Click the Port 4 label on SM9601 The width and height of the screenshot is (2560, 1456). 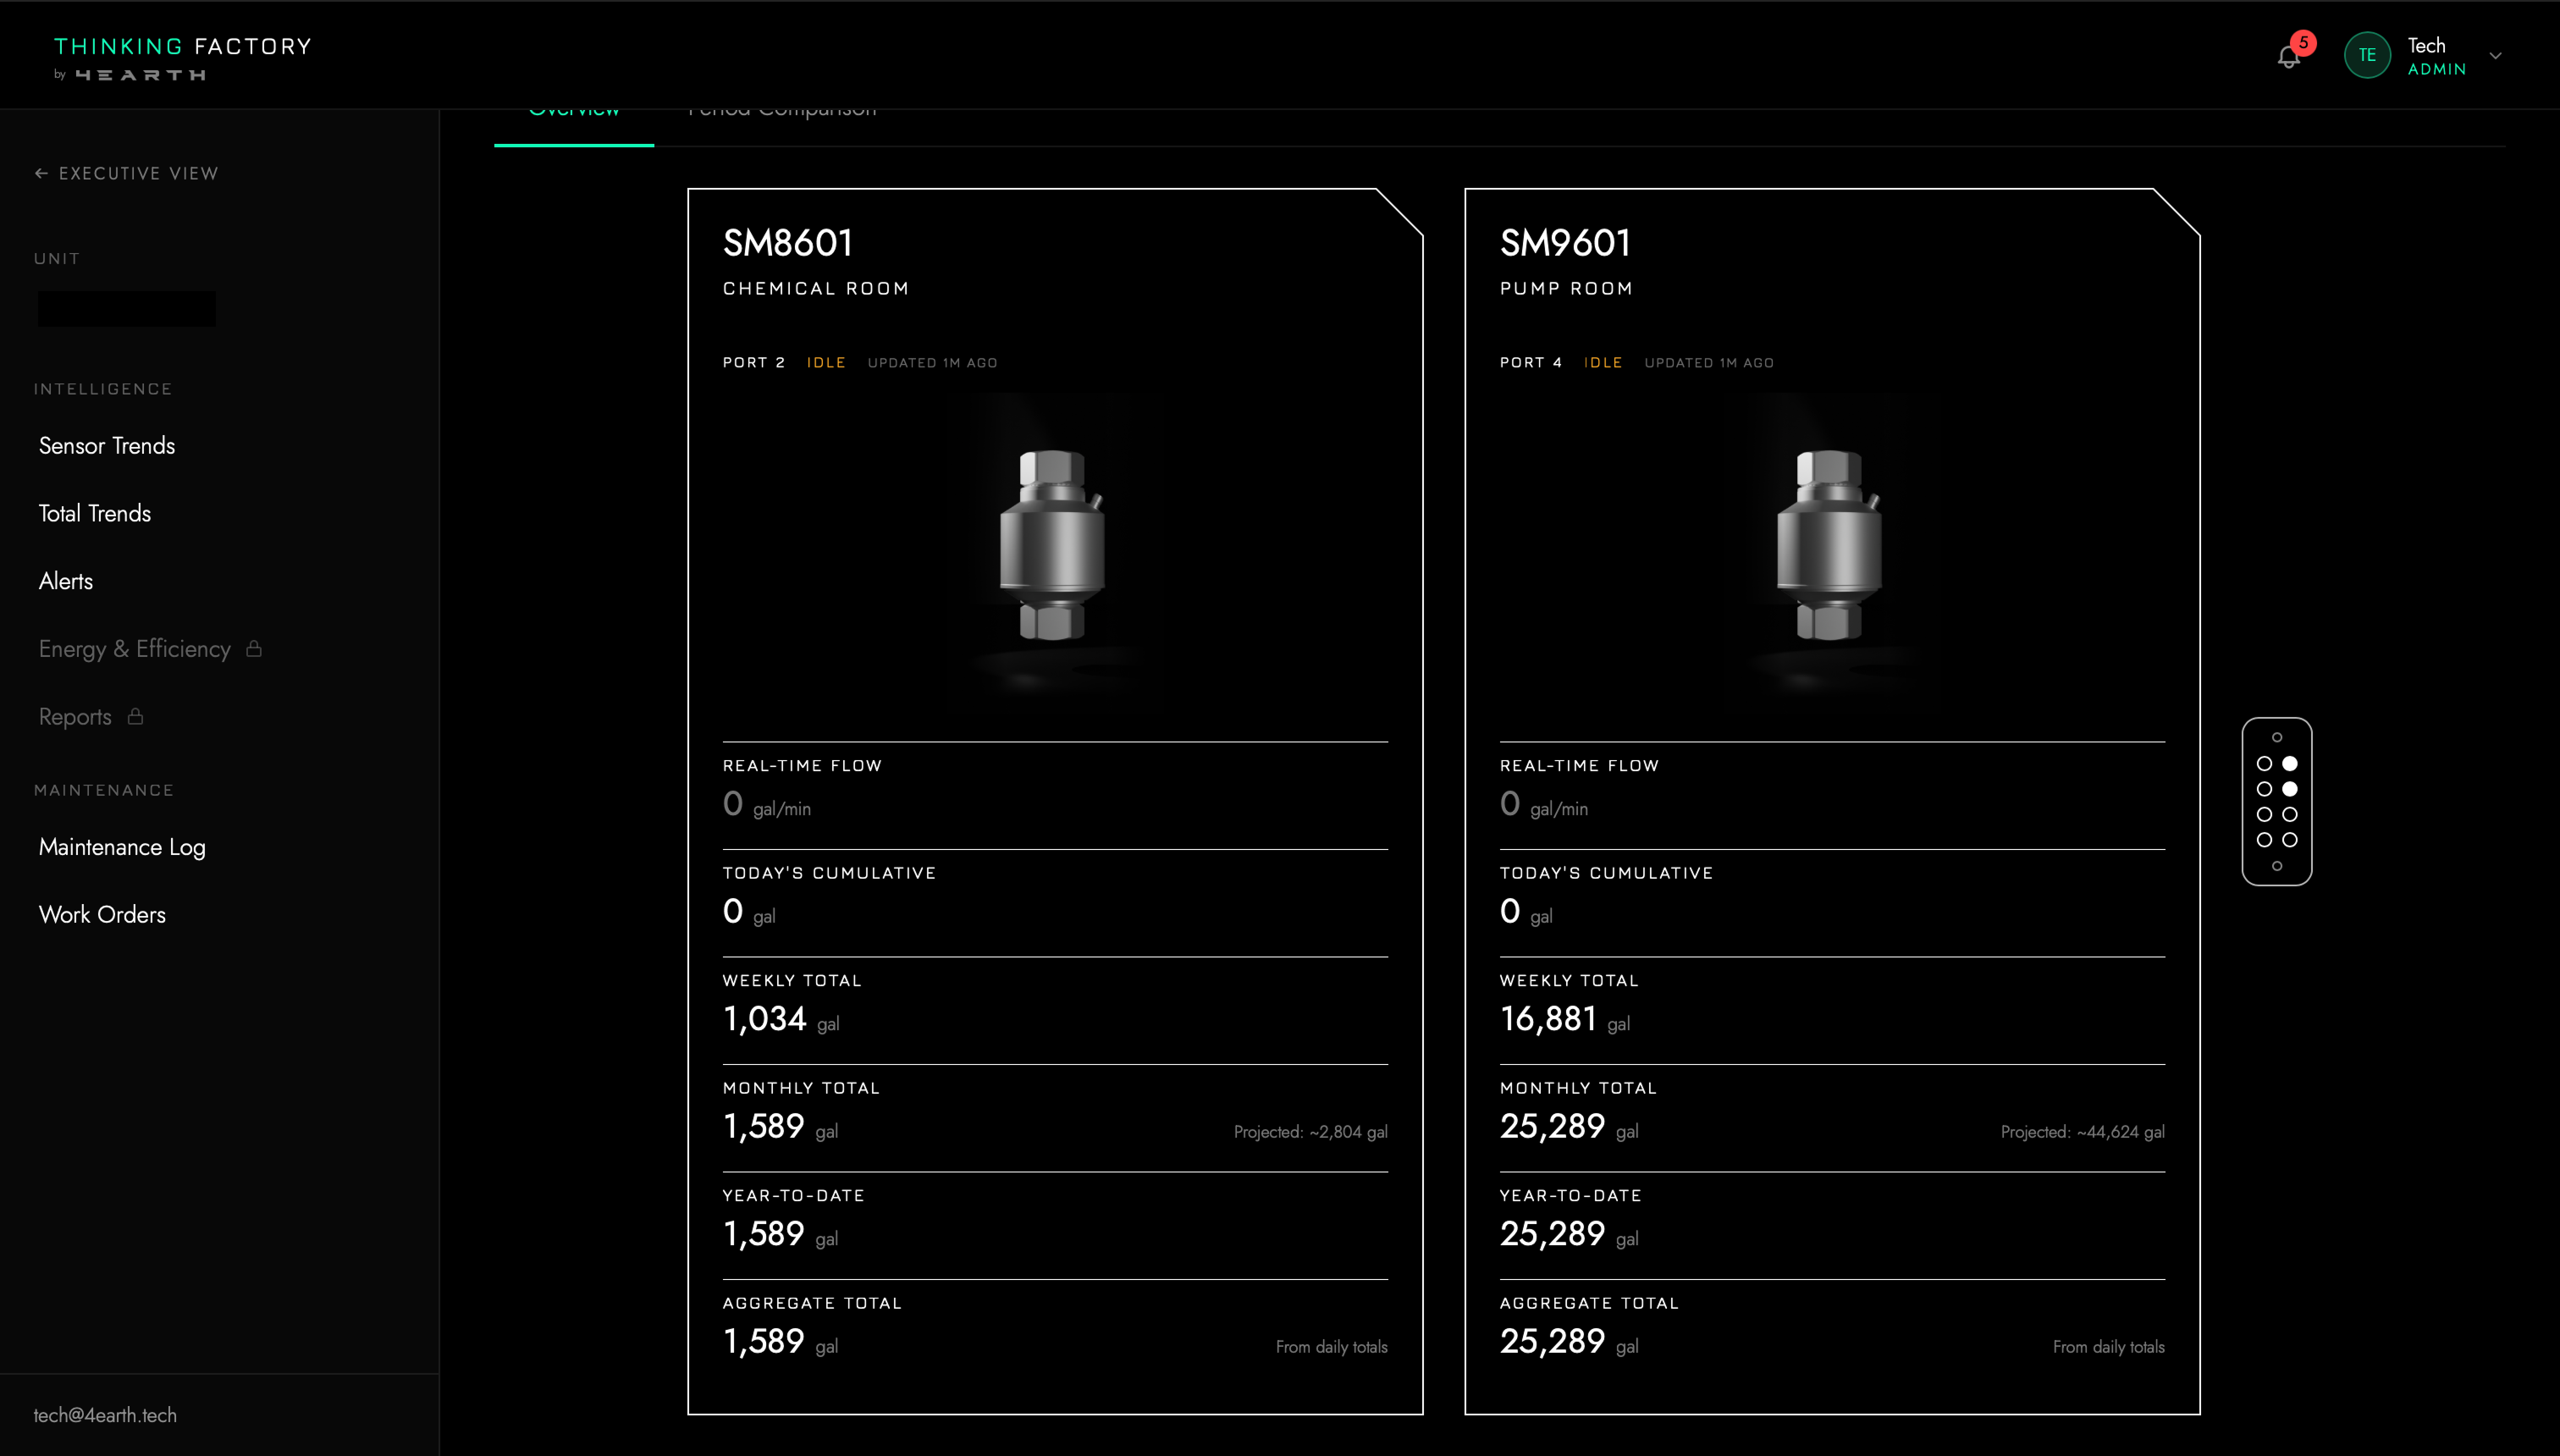[x=1531, y=362]
